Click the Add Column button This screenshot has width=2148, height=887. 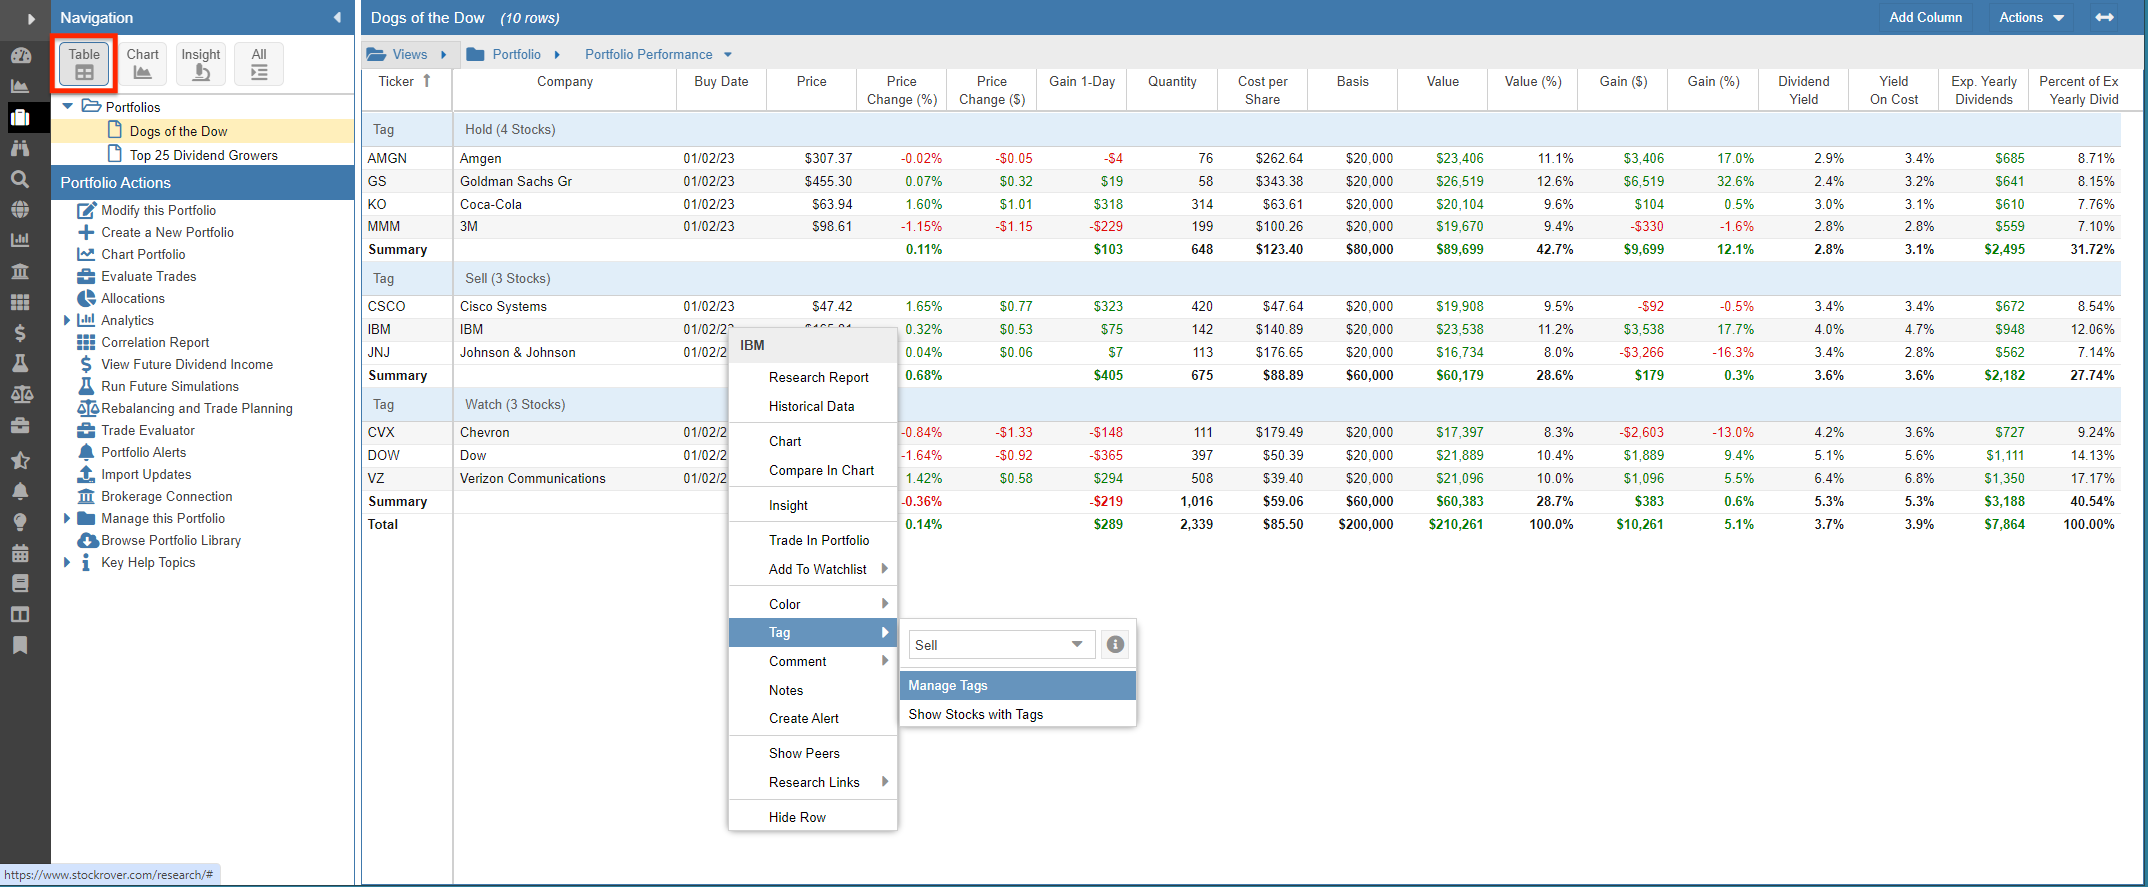1925,17
